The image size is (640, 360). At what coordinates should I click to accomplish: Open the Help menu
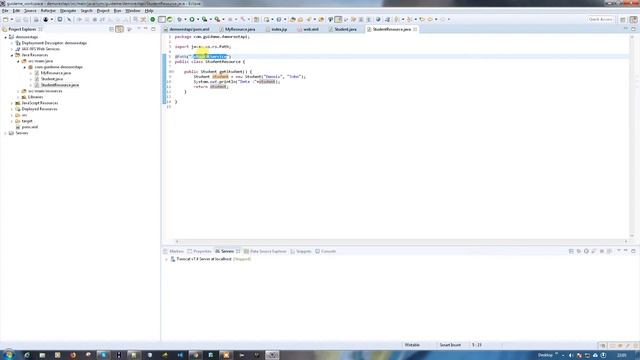(149, 11)
